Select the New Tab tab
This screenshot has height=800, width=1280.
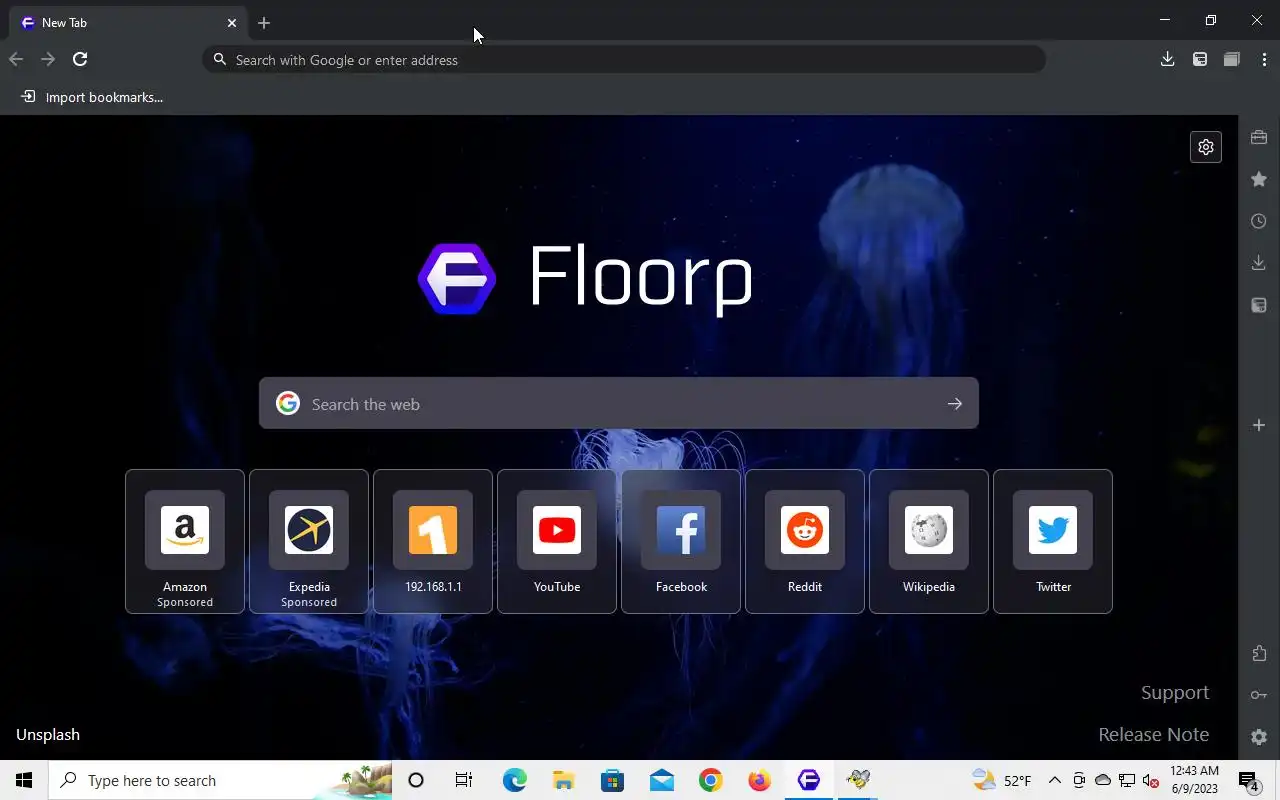(x=128, y=22)
